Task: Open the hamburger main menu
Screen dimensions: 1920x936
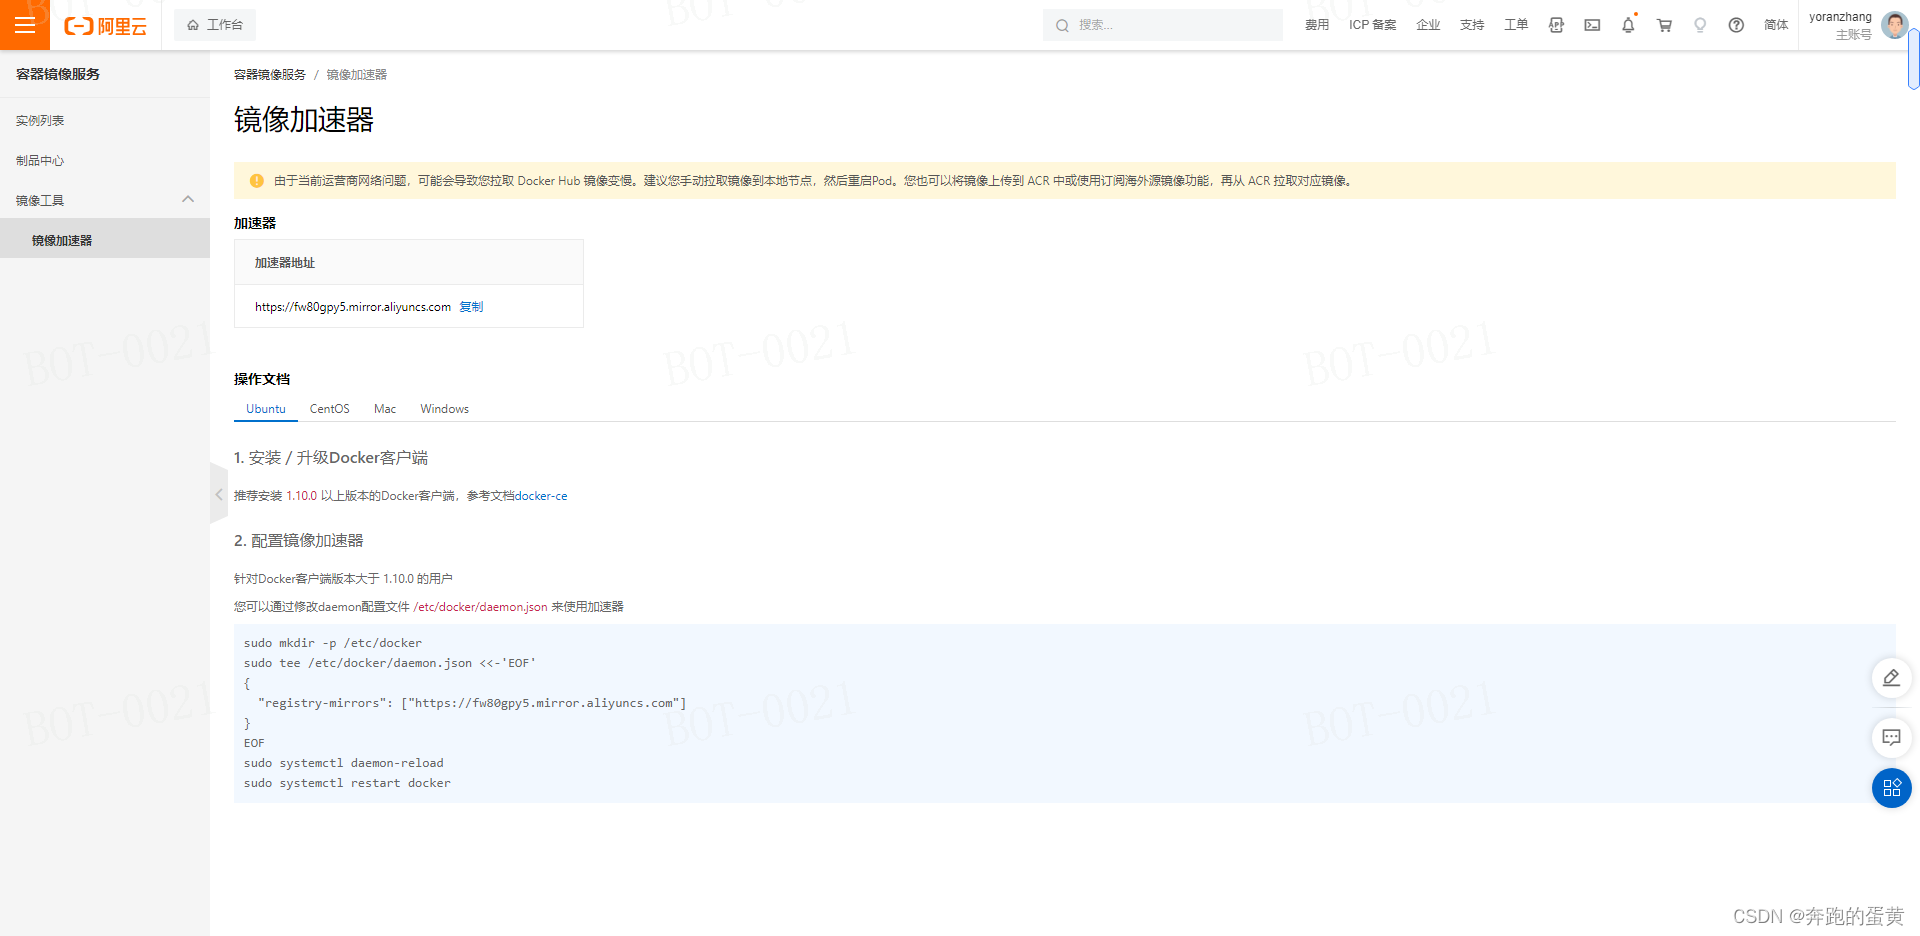Action: [25, 25]
